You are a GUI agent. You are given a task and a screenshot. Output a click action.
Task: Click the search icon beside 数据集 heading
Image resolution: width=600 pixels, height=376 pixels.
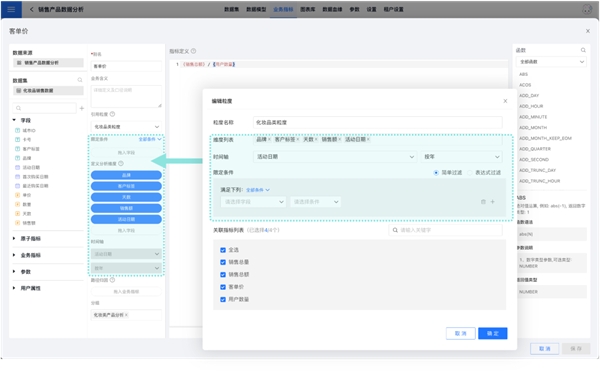[80, 80]
